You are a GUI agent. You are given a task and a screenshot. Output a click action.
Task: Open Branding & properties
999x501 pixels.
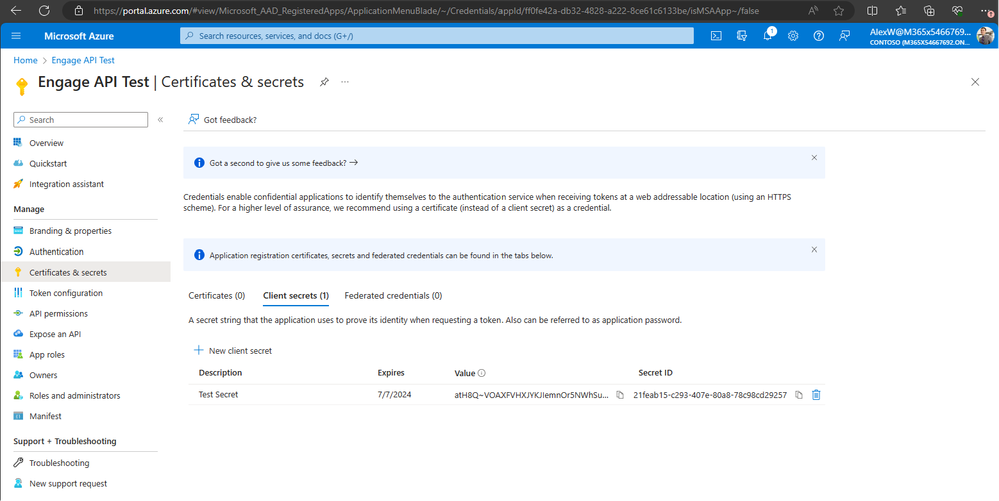(x=70, y=231)
